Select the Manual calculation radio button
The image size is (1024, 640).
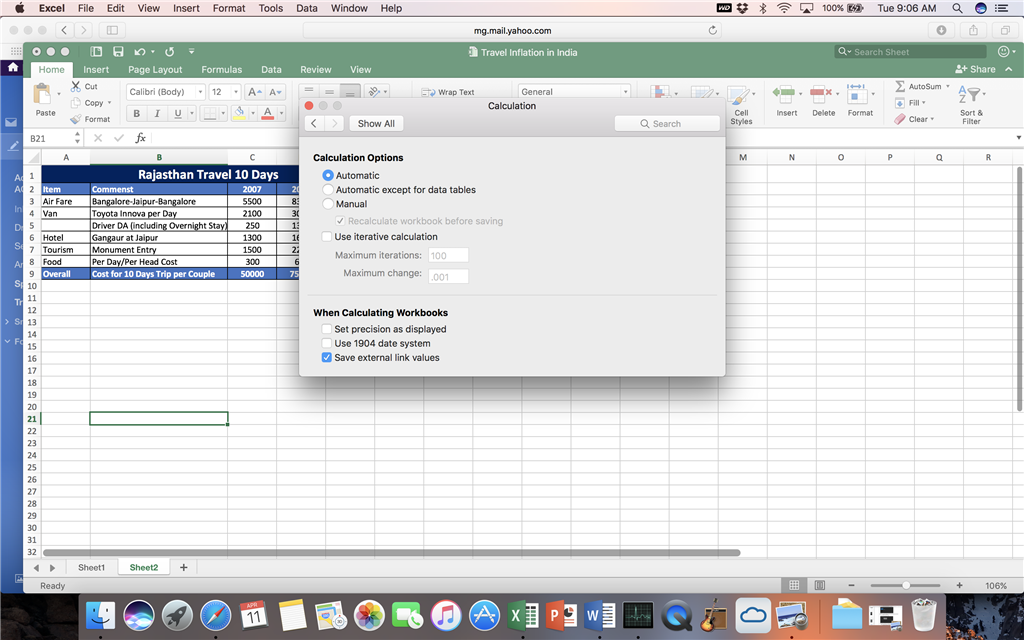click(328, 204)
